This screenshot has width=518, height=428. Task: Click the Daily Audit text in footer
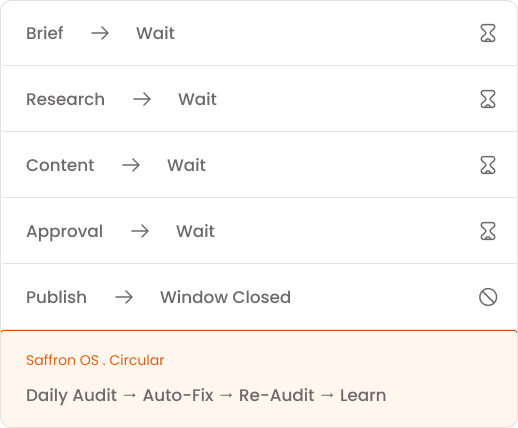coord(71,396)
